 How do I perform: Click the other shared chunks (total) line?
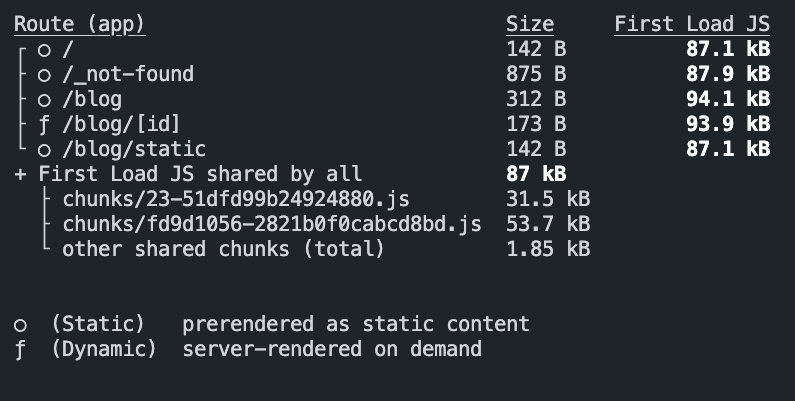pos(224,249)
